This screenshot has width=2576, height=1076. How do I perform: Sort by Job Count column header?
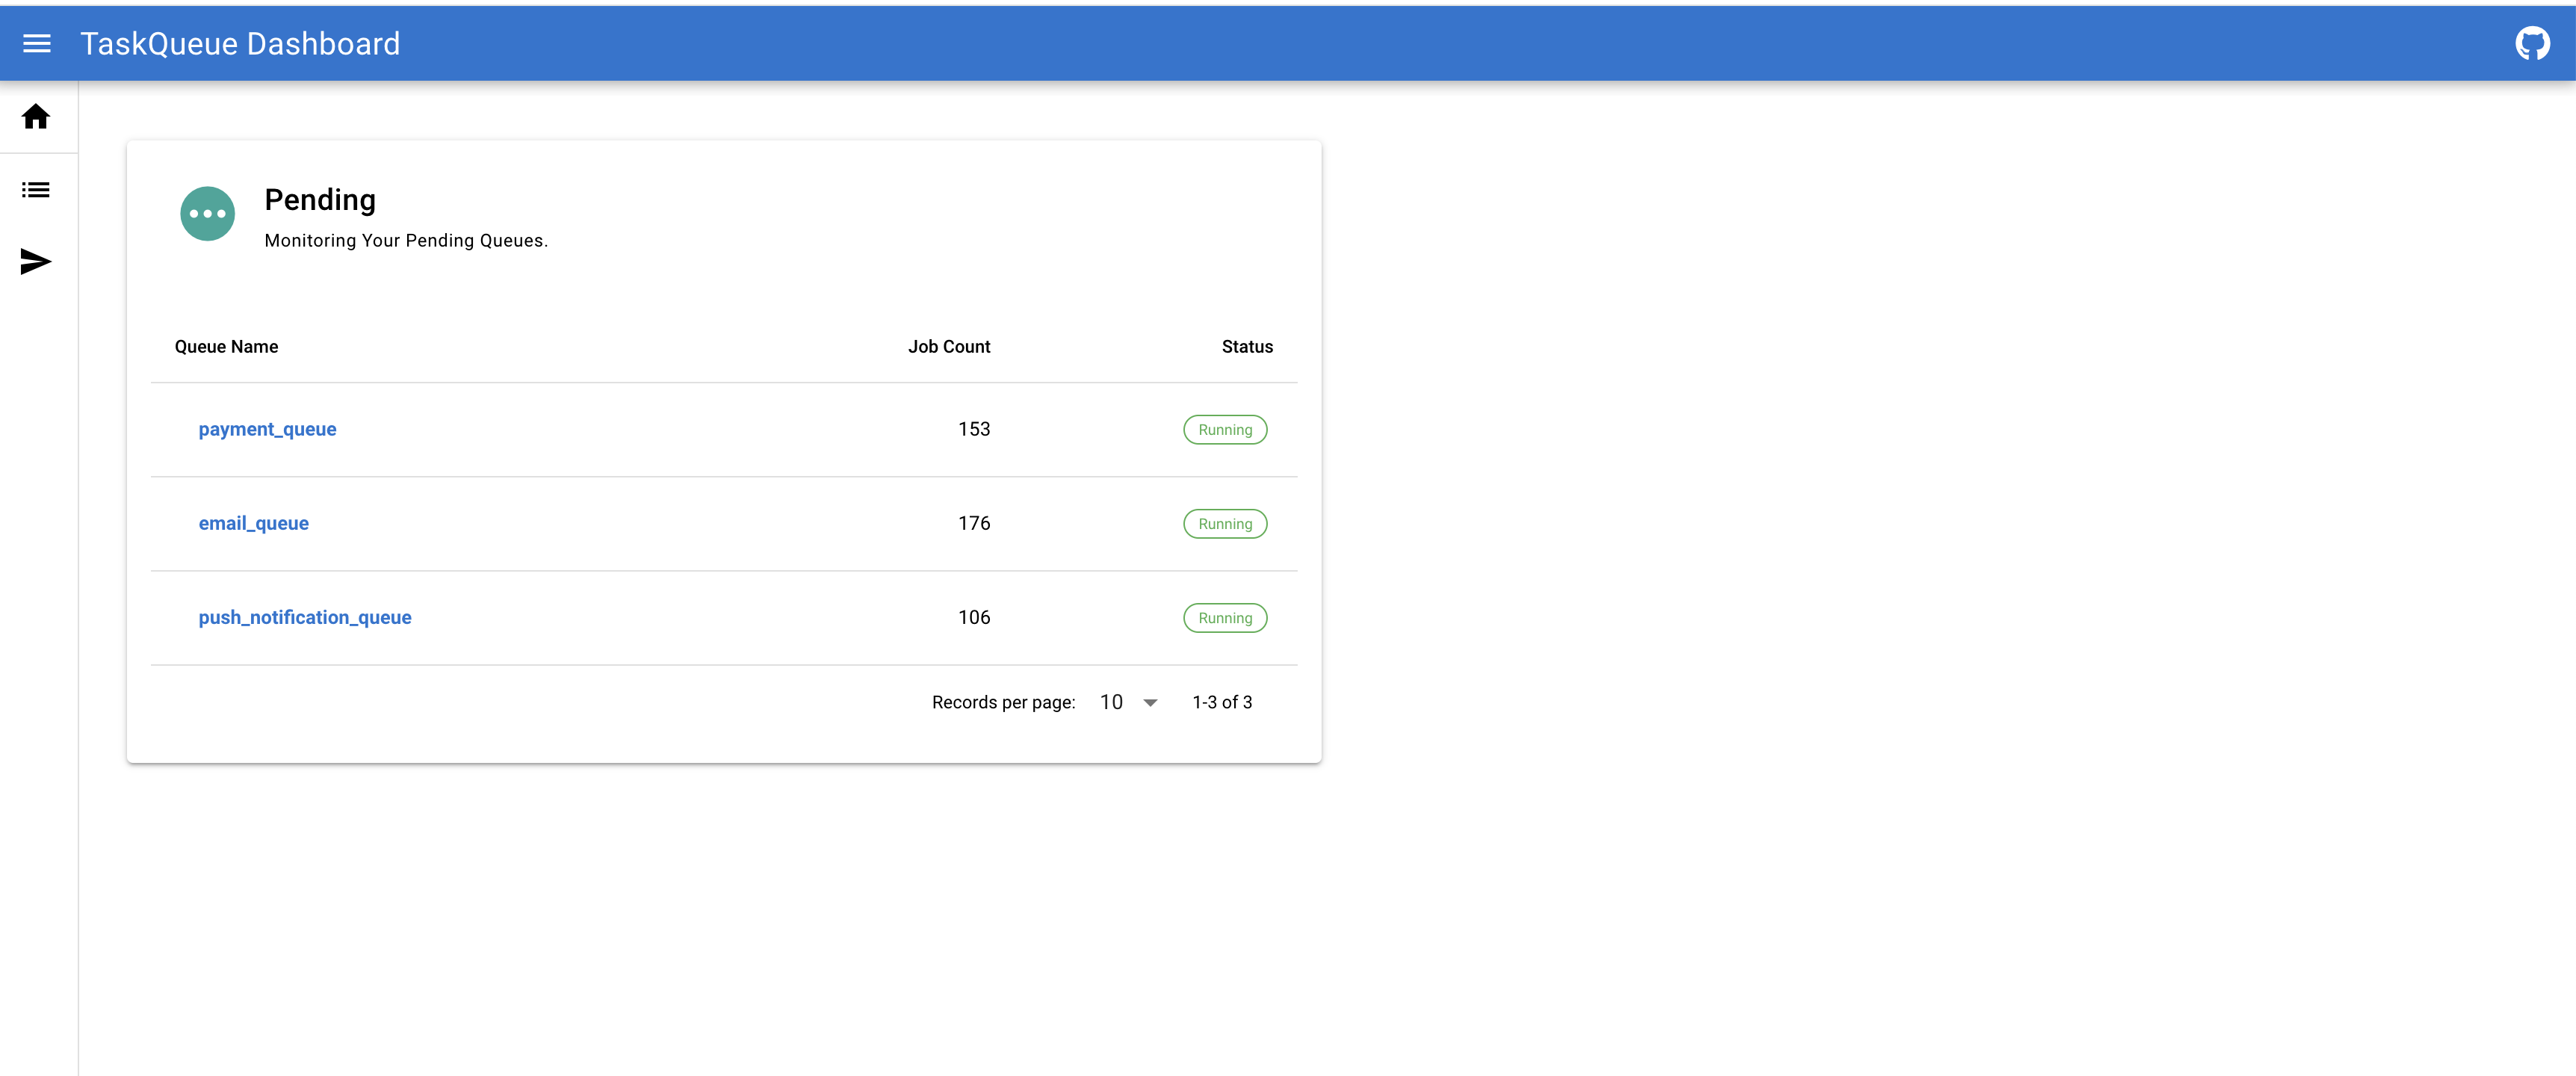tap(948, 347)
